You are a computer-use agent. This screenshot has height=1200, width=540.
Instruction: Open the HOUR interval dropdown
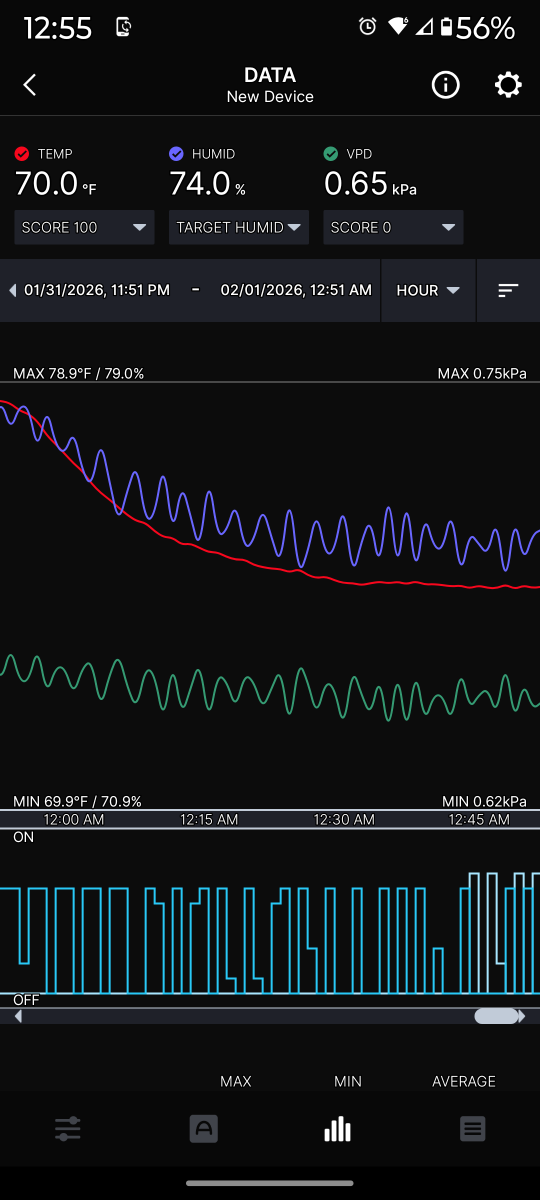tap(428, 290)
